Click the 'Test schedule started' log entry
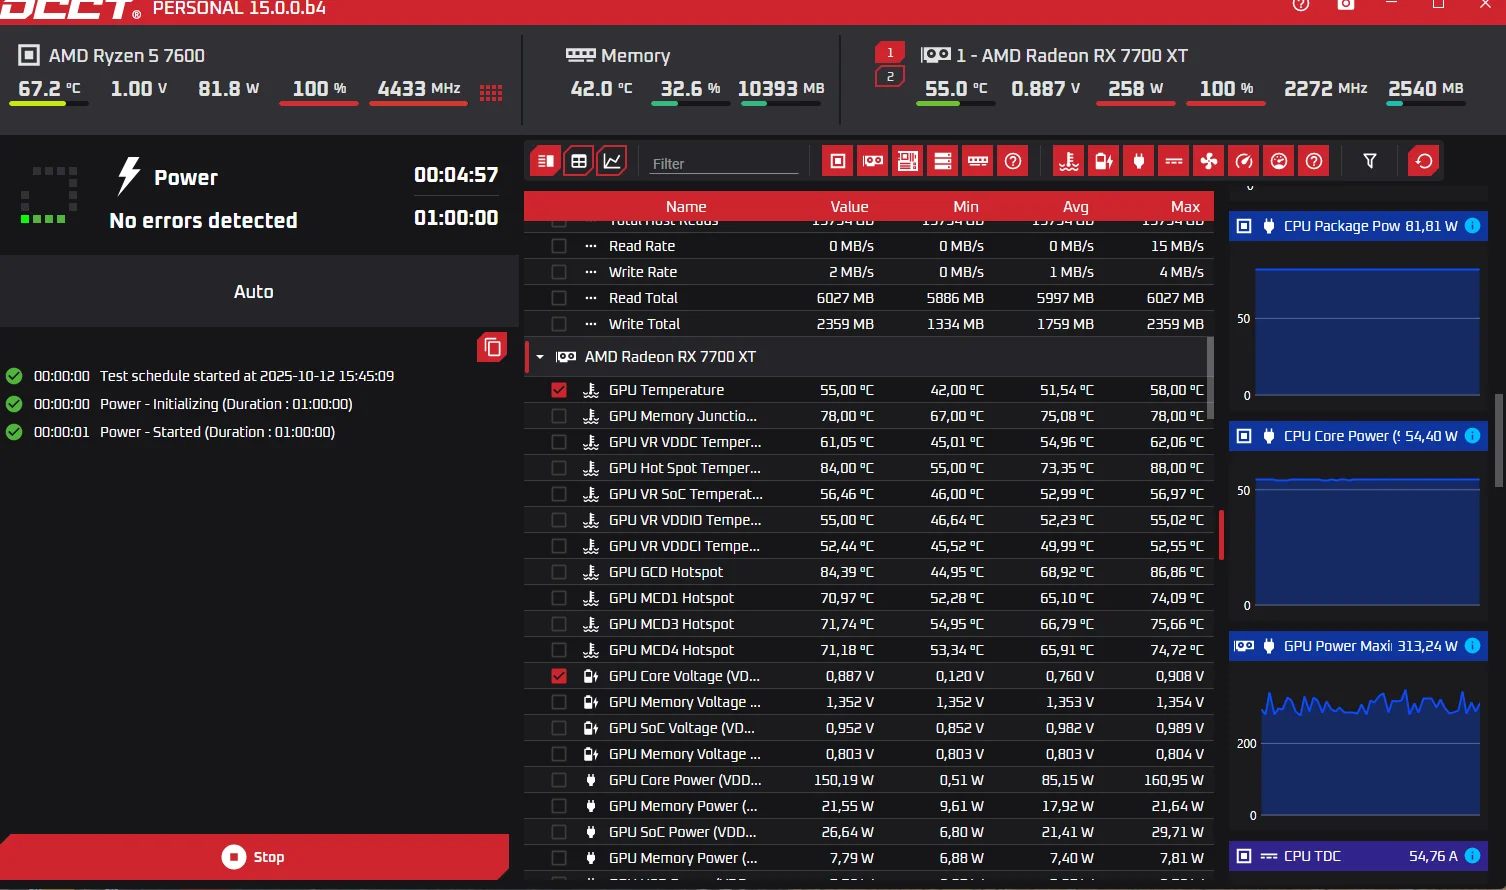The image size is (1506, 890). click(x=247, y=376)
